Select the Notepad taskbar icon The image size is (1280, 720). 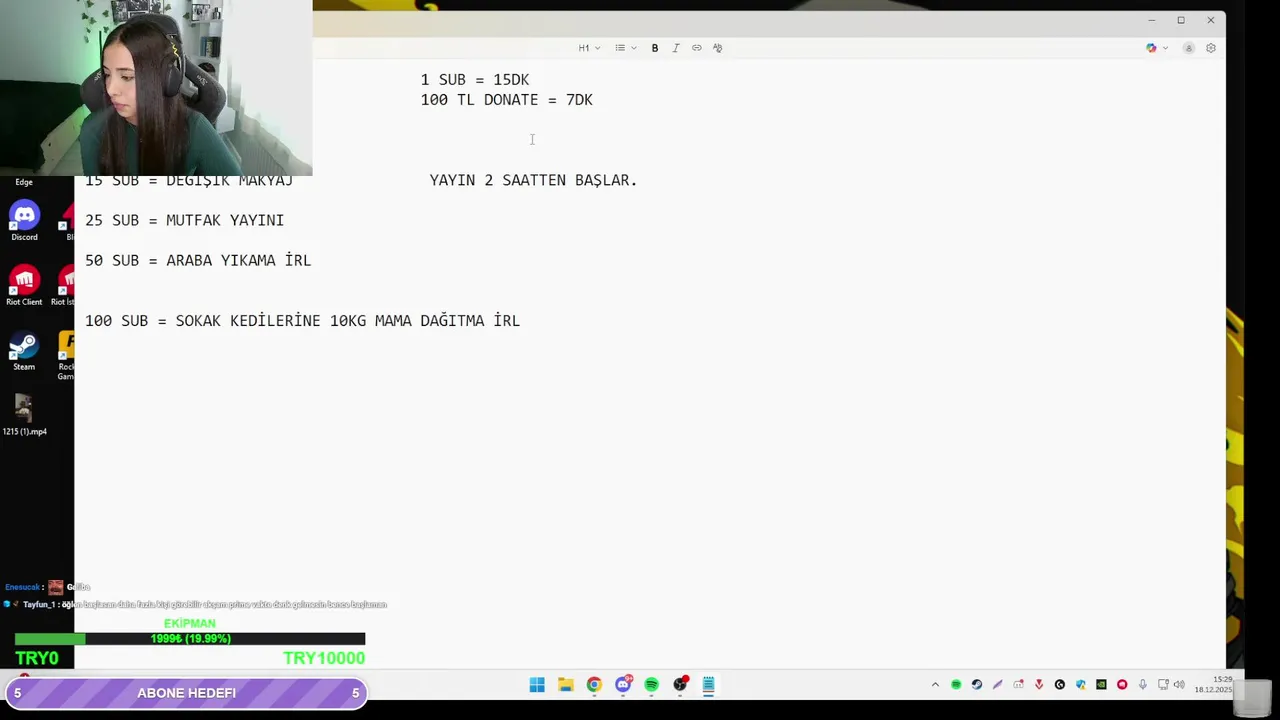coord(708,685)
